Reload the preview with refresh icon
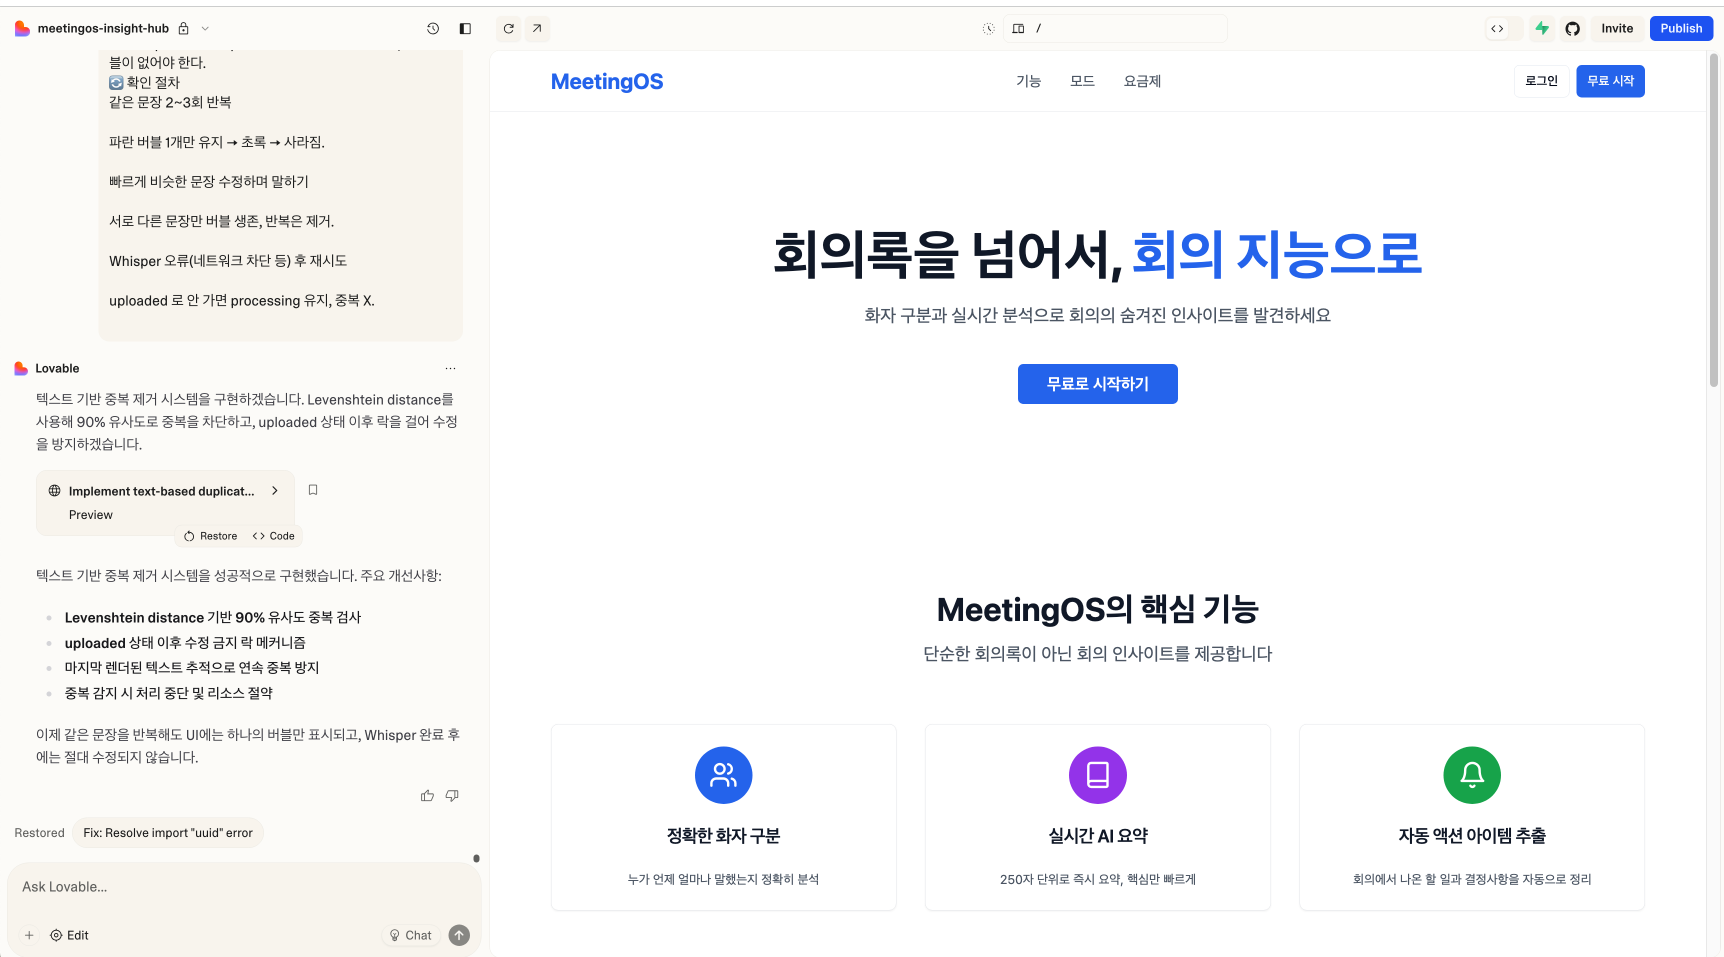Viewport: 1724px width, 957px height. point(509,29)
